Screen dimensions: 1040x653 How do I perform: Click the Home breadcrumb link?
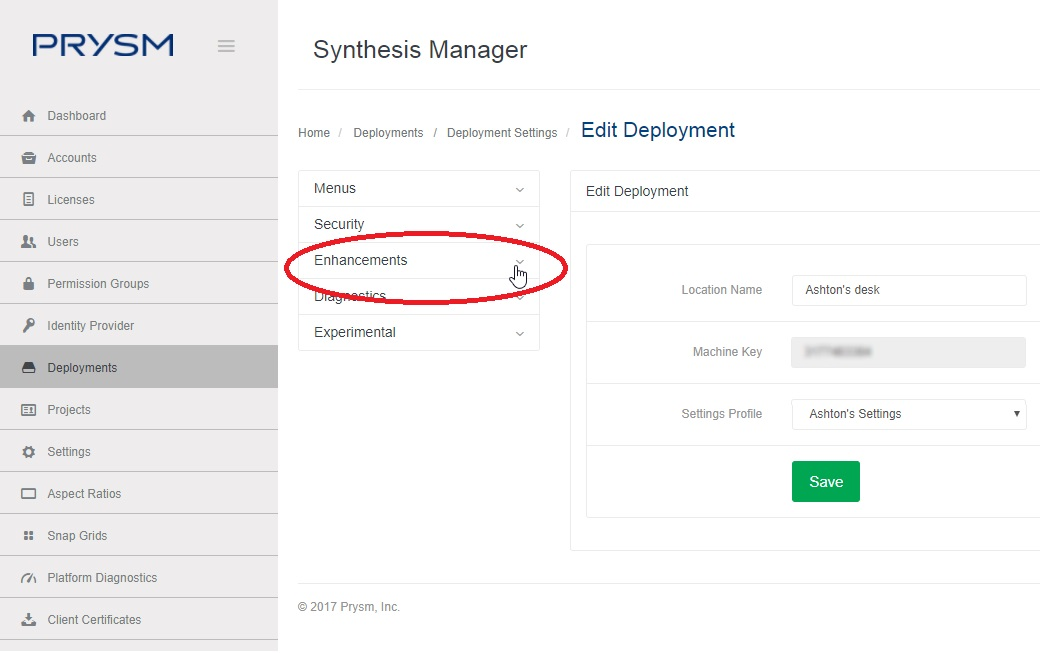pos(314,133)
